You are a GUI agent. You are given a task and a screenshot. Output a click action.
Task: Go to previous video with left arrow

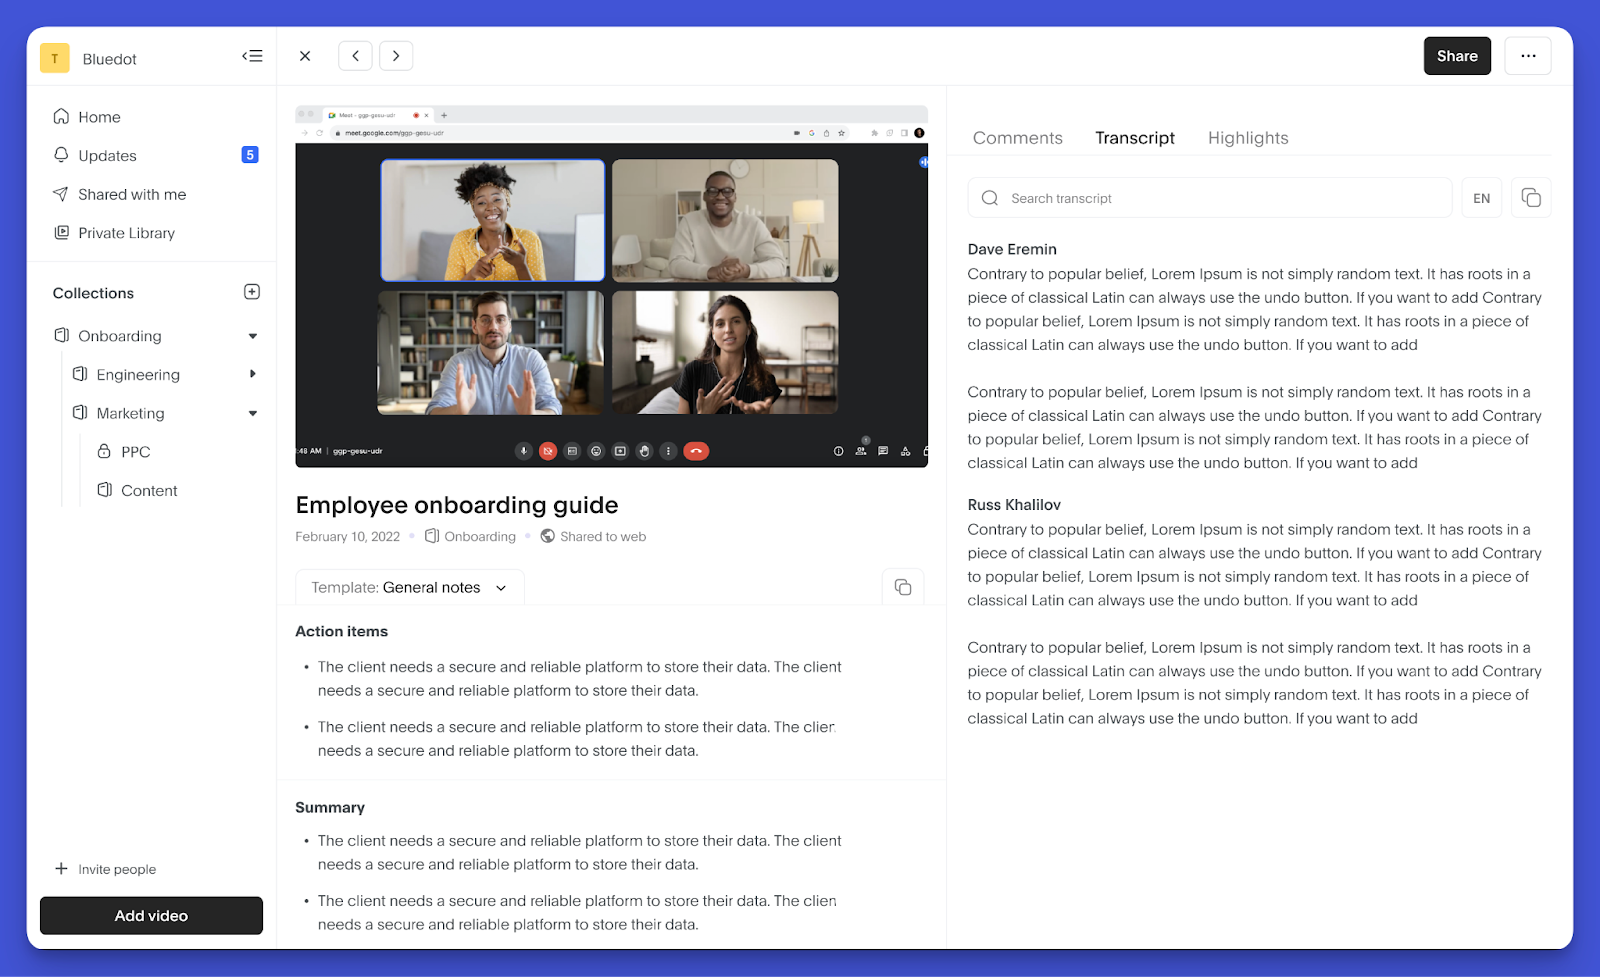[355, 56]
